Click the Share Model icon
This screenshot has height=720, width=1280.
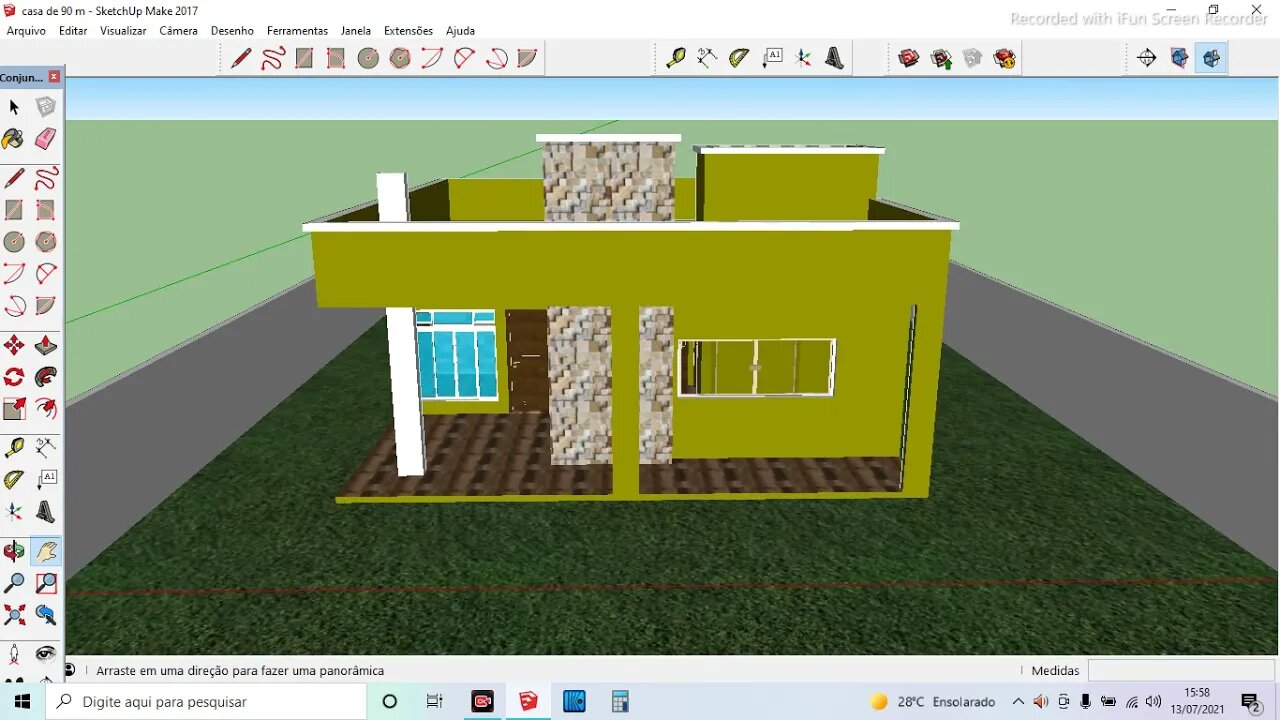(941, 58)
